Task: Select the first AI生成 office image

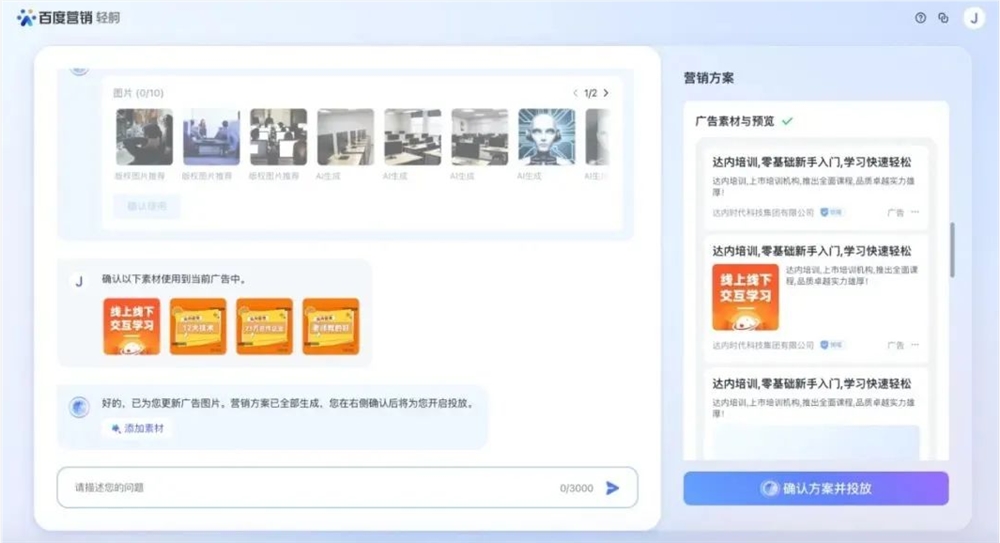Action: [x=345, y=137]
